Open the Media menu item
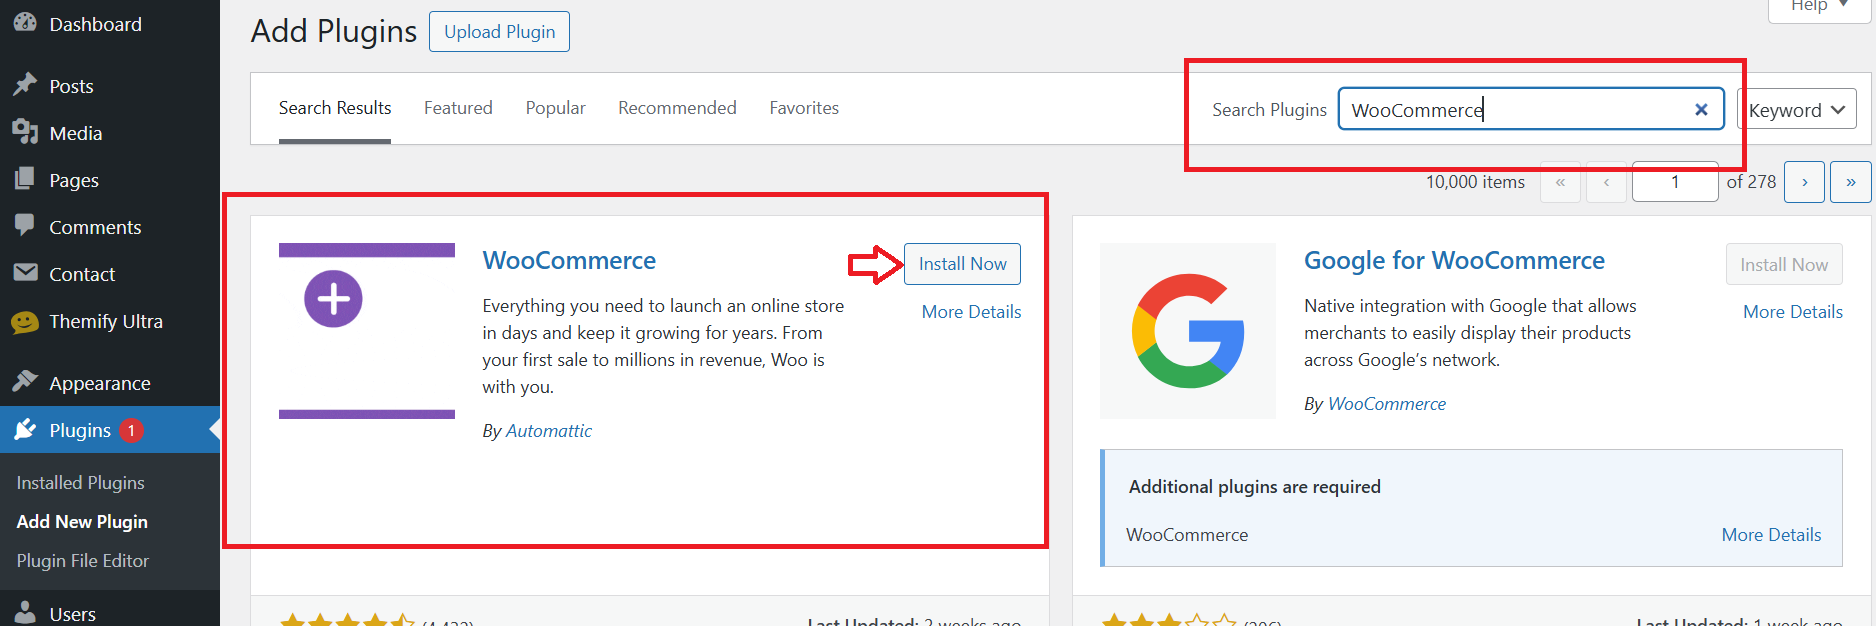The image size is (1876, 626). point(110,133)
